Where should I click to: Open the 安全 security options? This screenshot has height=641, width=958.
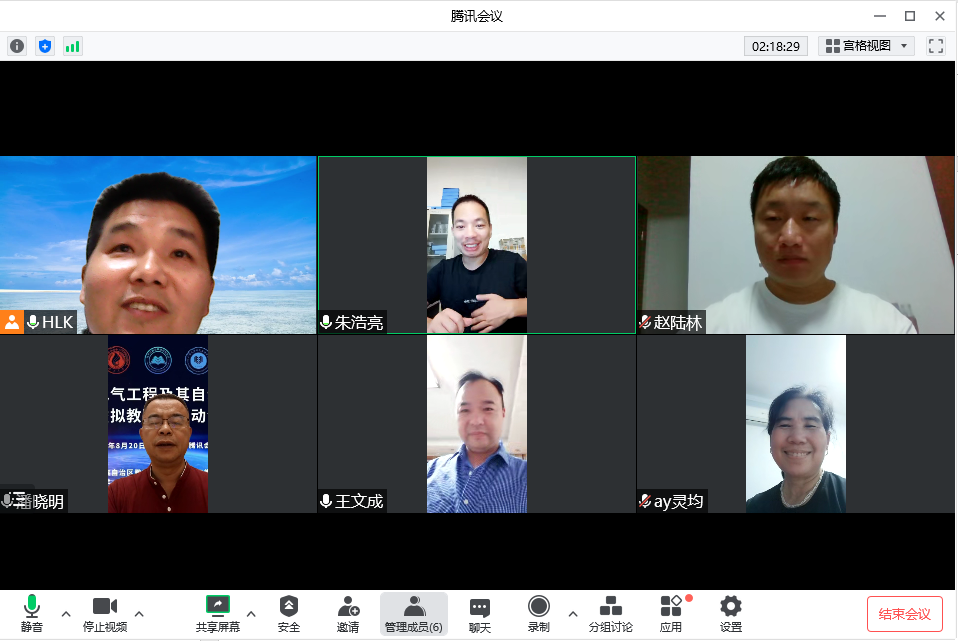(288, 613)
